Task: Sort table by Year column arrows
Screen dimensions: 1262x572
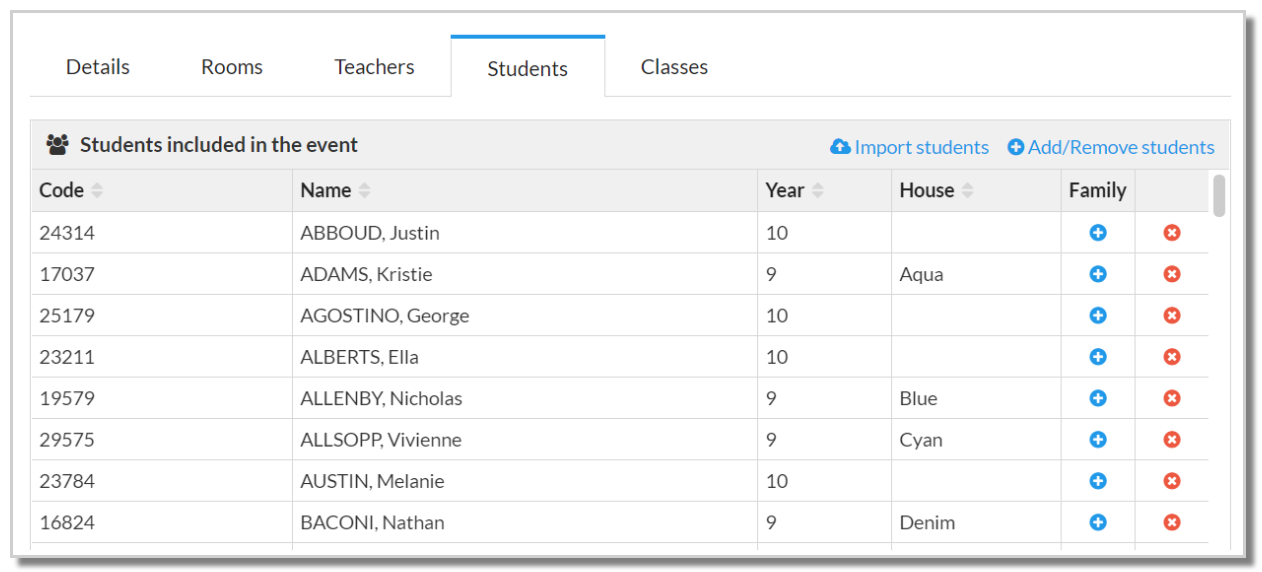Action: (x=818, y=191)
